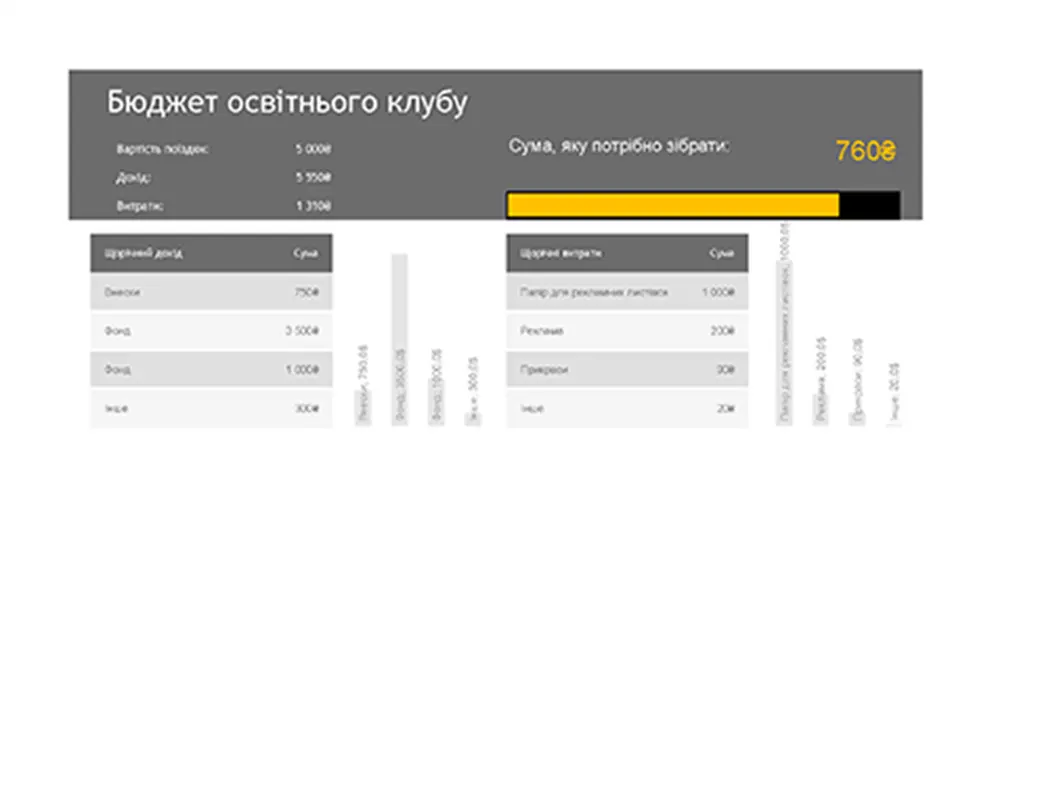Image resolution: width=1038 pixels, height=800 pixels.
Task: Click the 'Папір для рекламних листівок' expense row
Action: [x=593, y=293]
